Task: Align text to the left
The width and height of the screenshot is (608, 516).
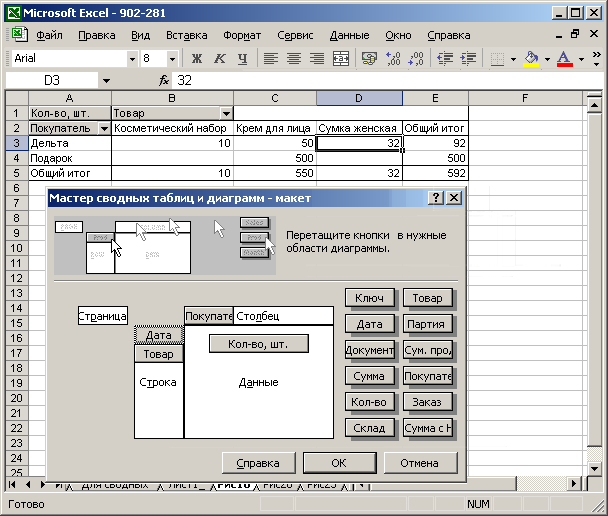Action: (x=271, y=59)
